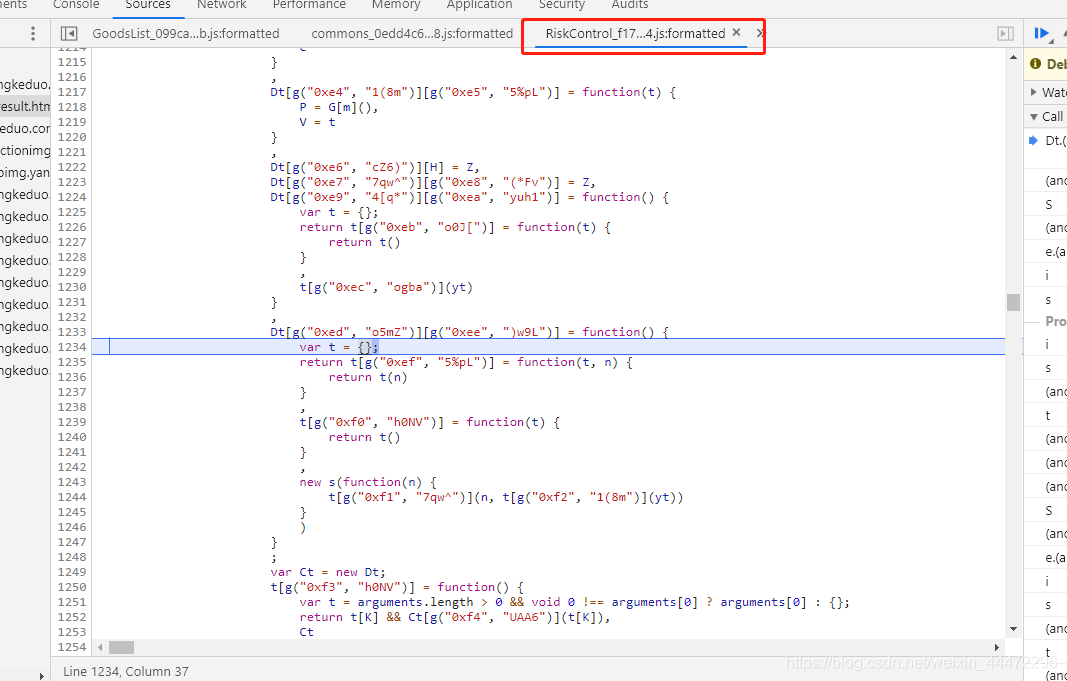The image size is (1067, 681).
Task: Click the 'var t = {};' code on line 1234
Action: 338,347
